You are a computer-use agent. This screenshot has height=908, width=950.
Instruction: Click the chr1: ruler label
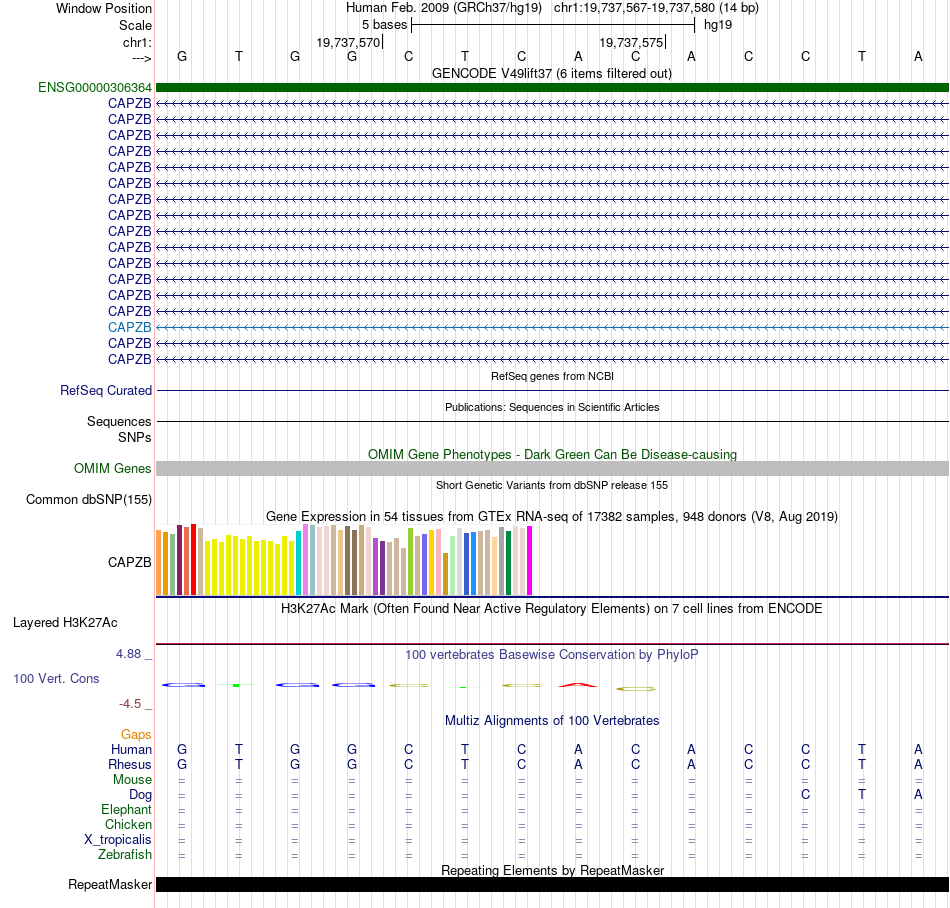point(137,42)
